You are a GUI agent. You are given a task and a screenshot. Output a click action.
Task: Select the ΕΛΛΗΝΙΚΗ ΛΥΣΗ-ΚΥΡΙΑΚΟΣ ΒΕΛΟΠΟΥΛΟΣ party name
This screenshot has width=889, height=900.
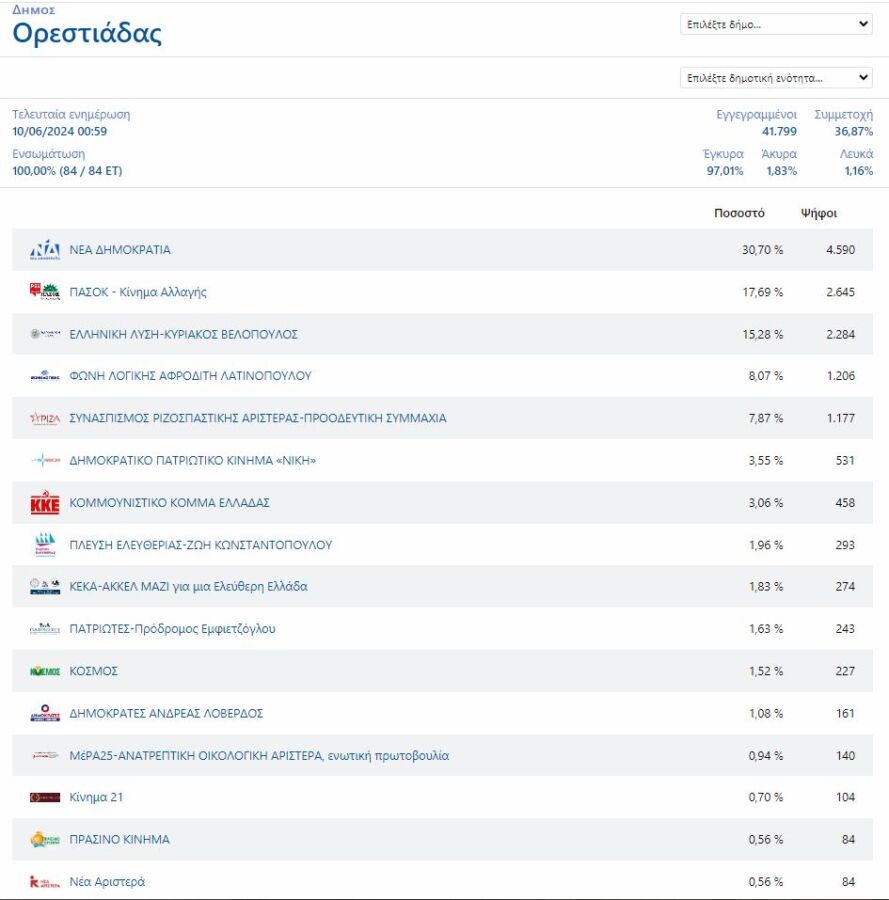click(183, 334)
